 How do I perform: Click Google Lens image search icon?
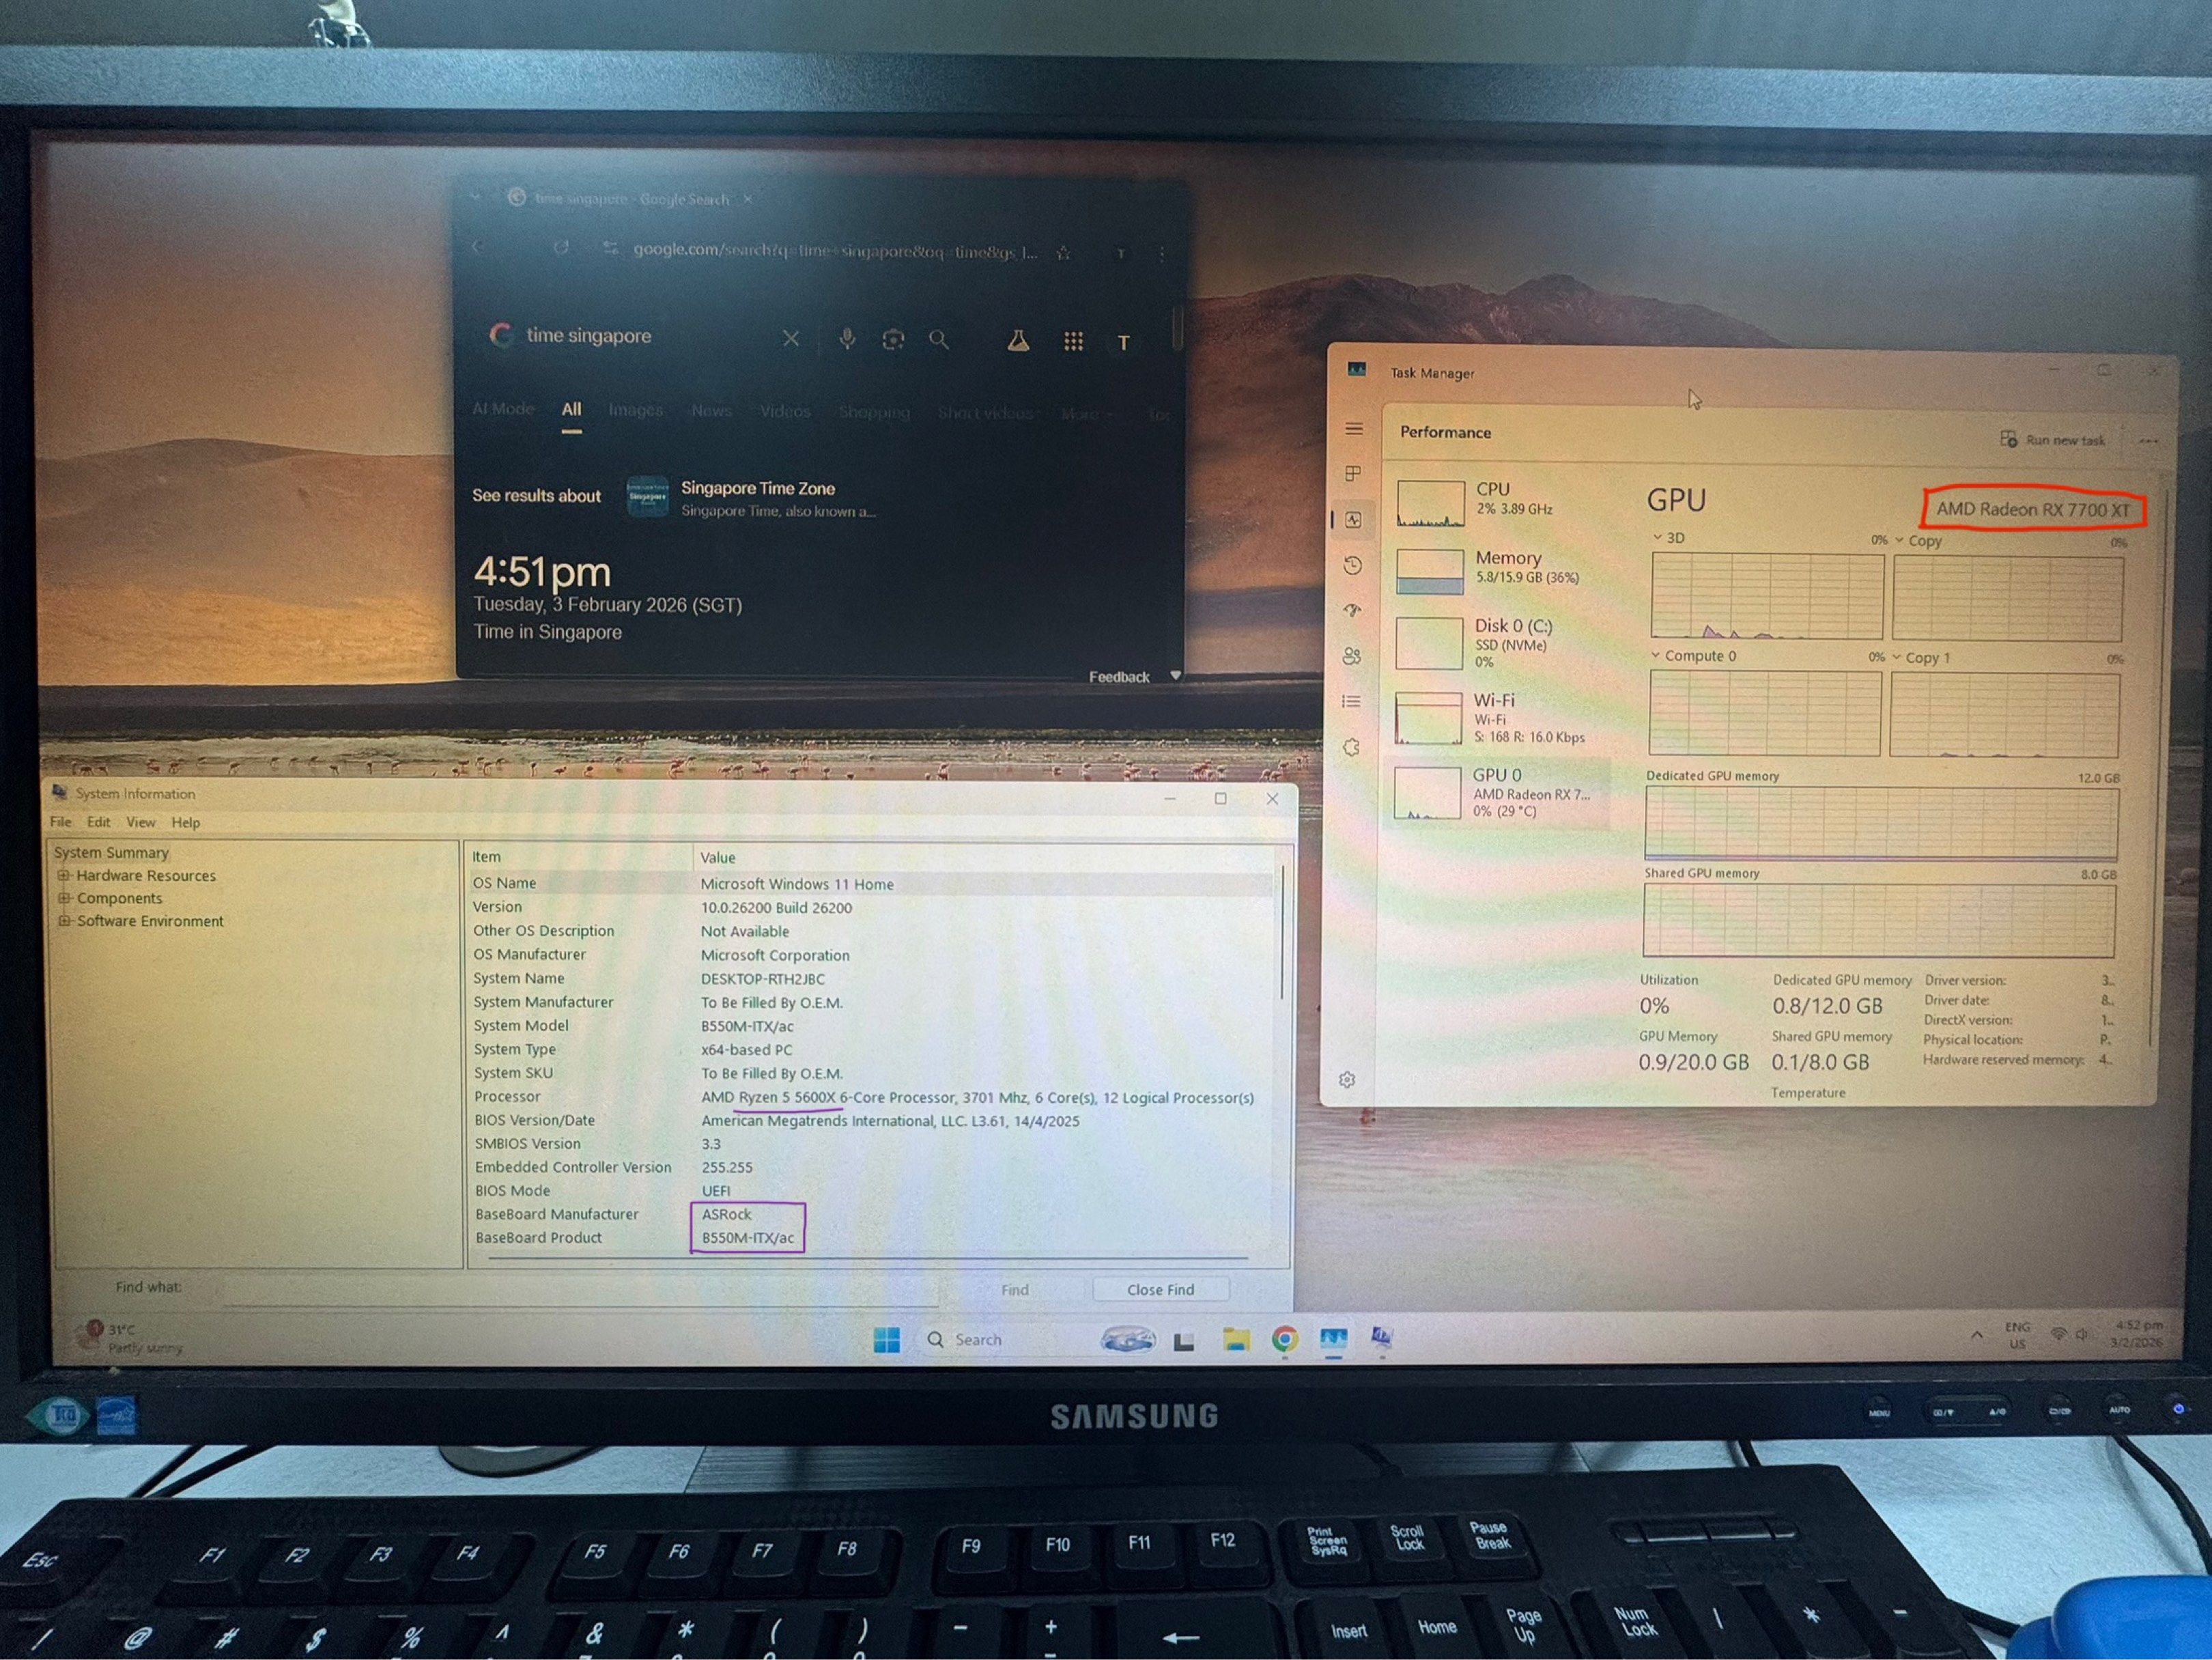pyautogui.click(x=893, y=340)
